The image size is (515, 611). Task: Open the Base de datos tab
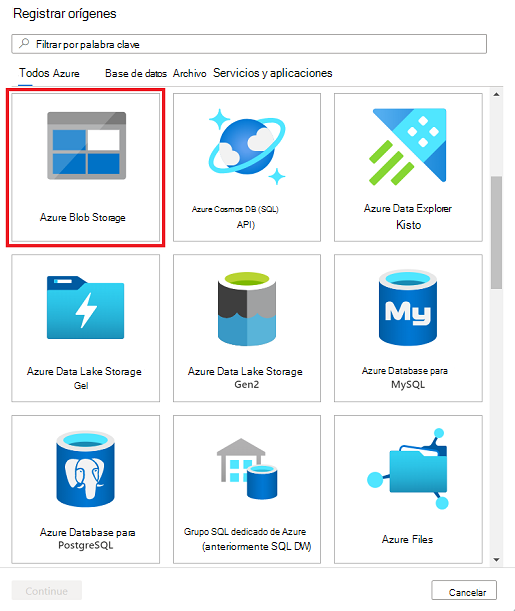(136, 73)
